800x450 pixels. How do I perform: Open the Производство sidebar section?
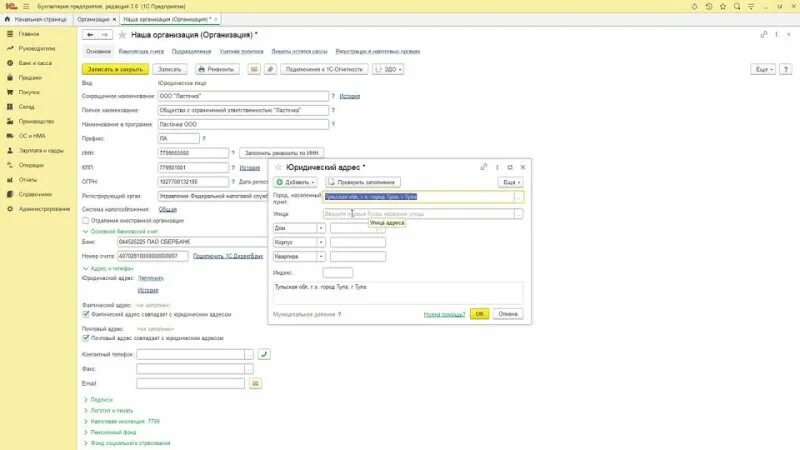(x=36, y=121)
